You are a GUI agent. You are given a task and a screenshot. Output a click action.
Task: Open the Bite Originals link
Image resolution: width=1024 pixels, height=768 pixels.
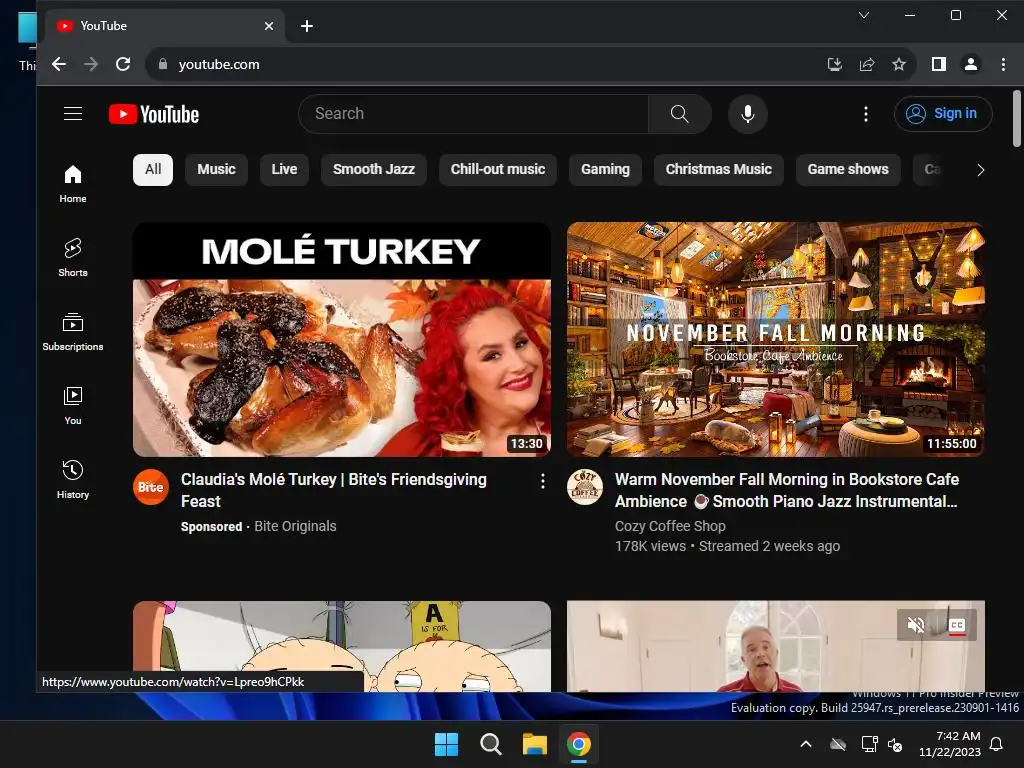(x=295, y=526)
